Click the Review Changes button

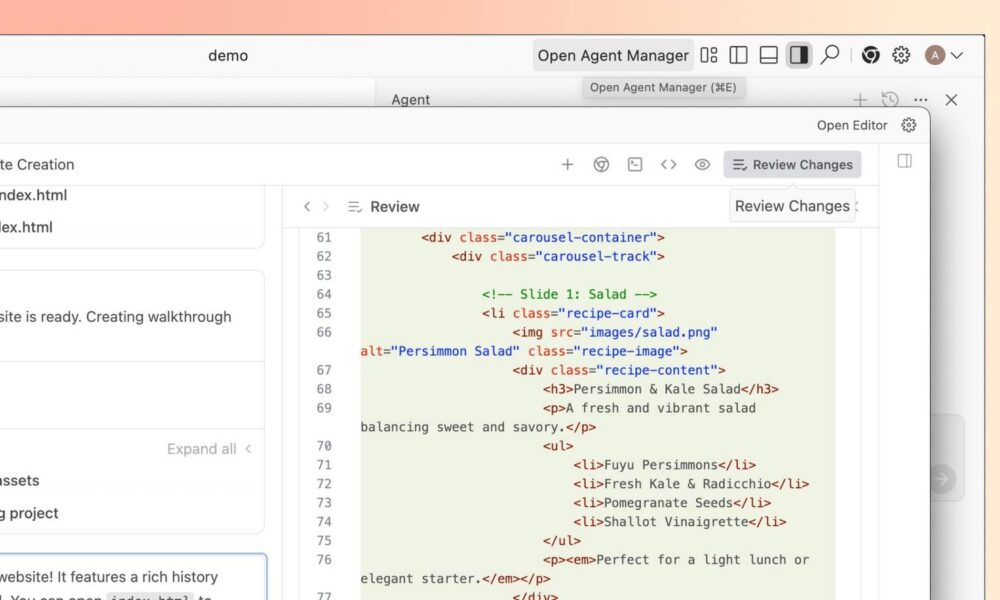click(x=792, y=164)
